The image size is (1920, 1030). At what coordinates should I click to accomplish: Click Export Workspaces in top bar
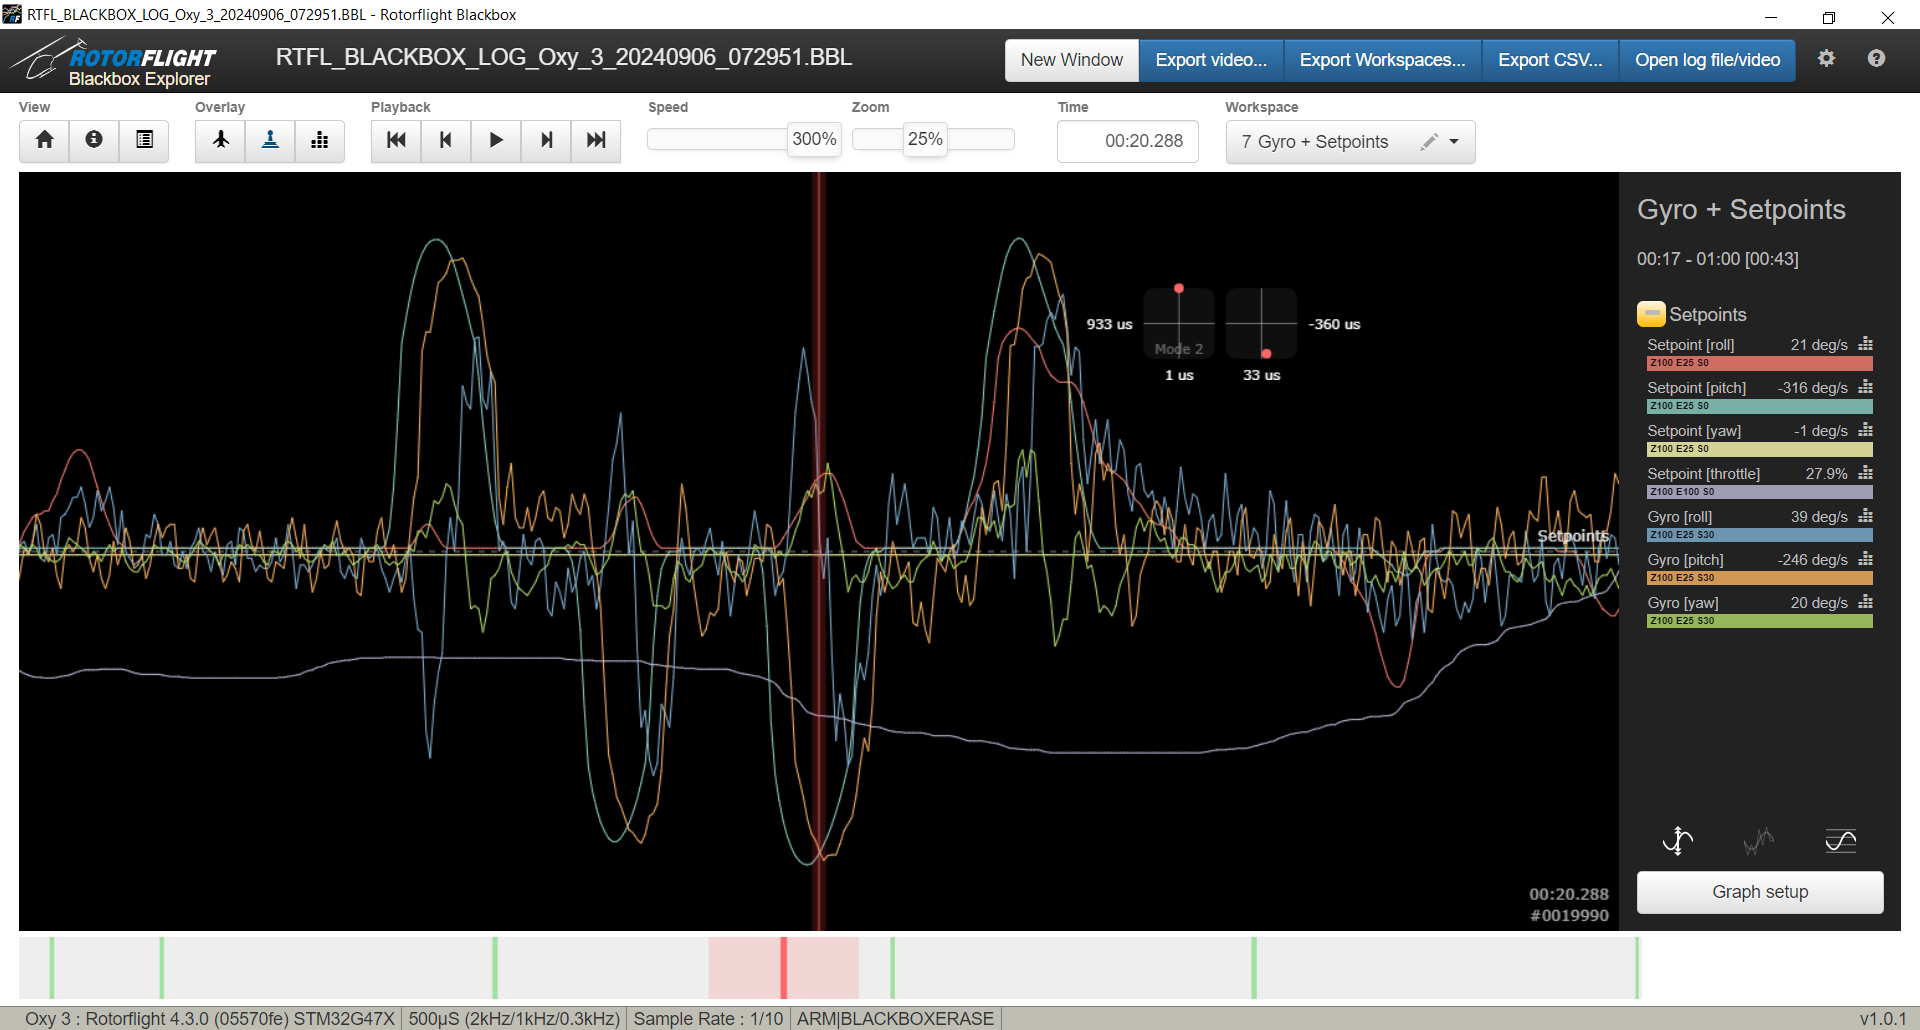[x=1382, y=60]
